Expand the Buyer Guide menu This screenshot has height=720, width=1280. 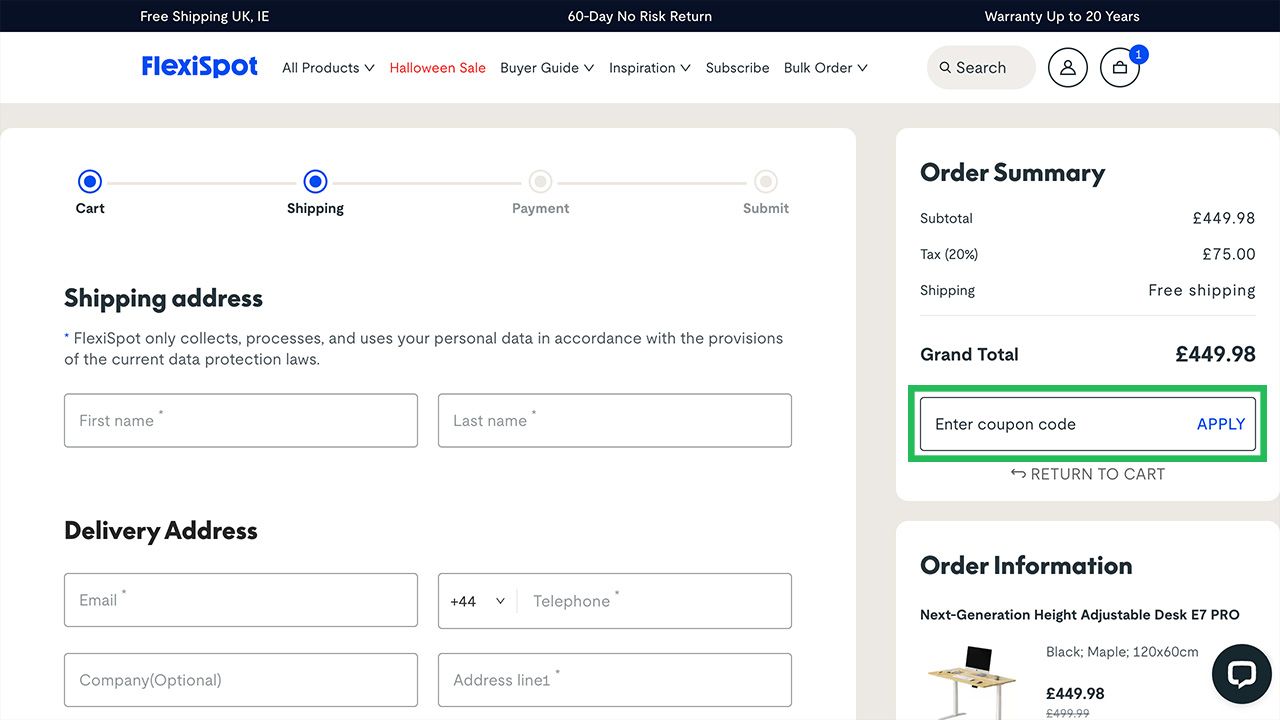point(547,68)
